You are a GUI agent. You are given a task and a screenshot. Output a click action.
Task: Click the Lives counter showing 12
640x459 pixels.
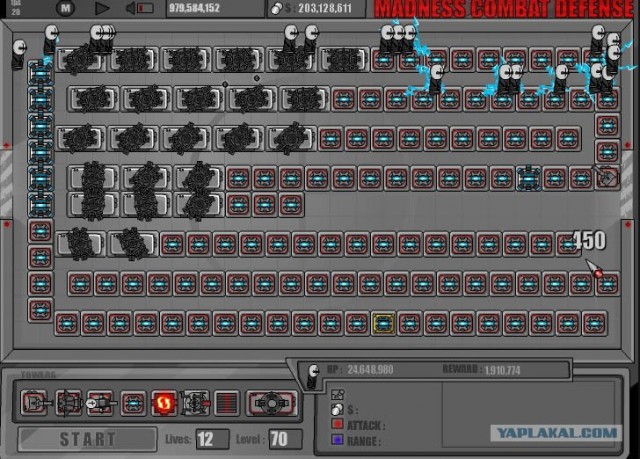point(211,439)
